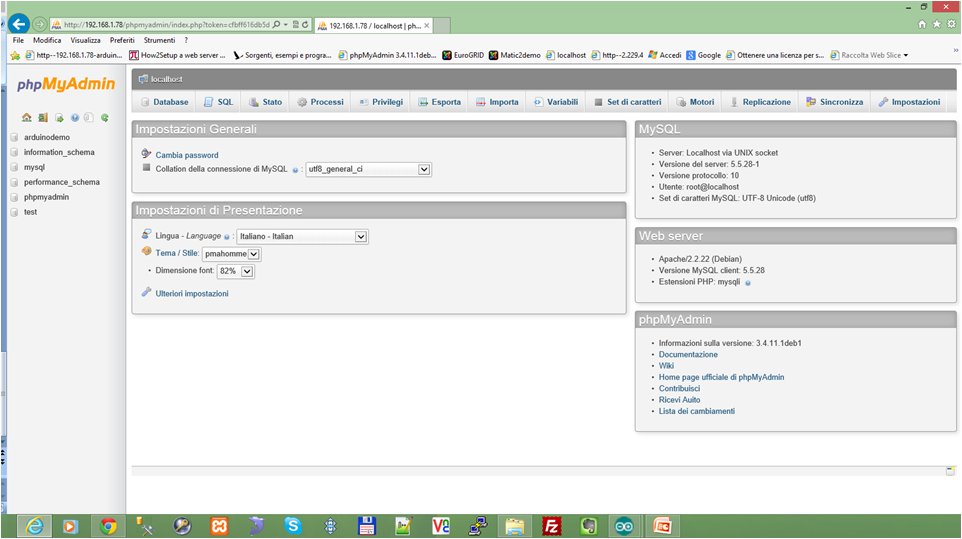This screenshot has height=539, width=962.
Task: Select the information_schema database
Action: coord(59,152)
